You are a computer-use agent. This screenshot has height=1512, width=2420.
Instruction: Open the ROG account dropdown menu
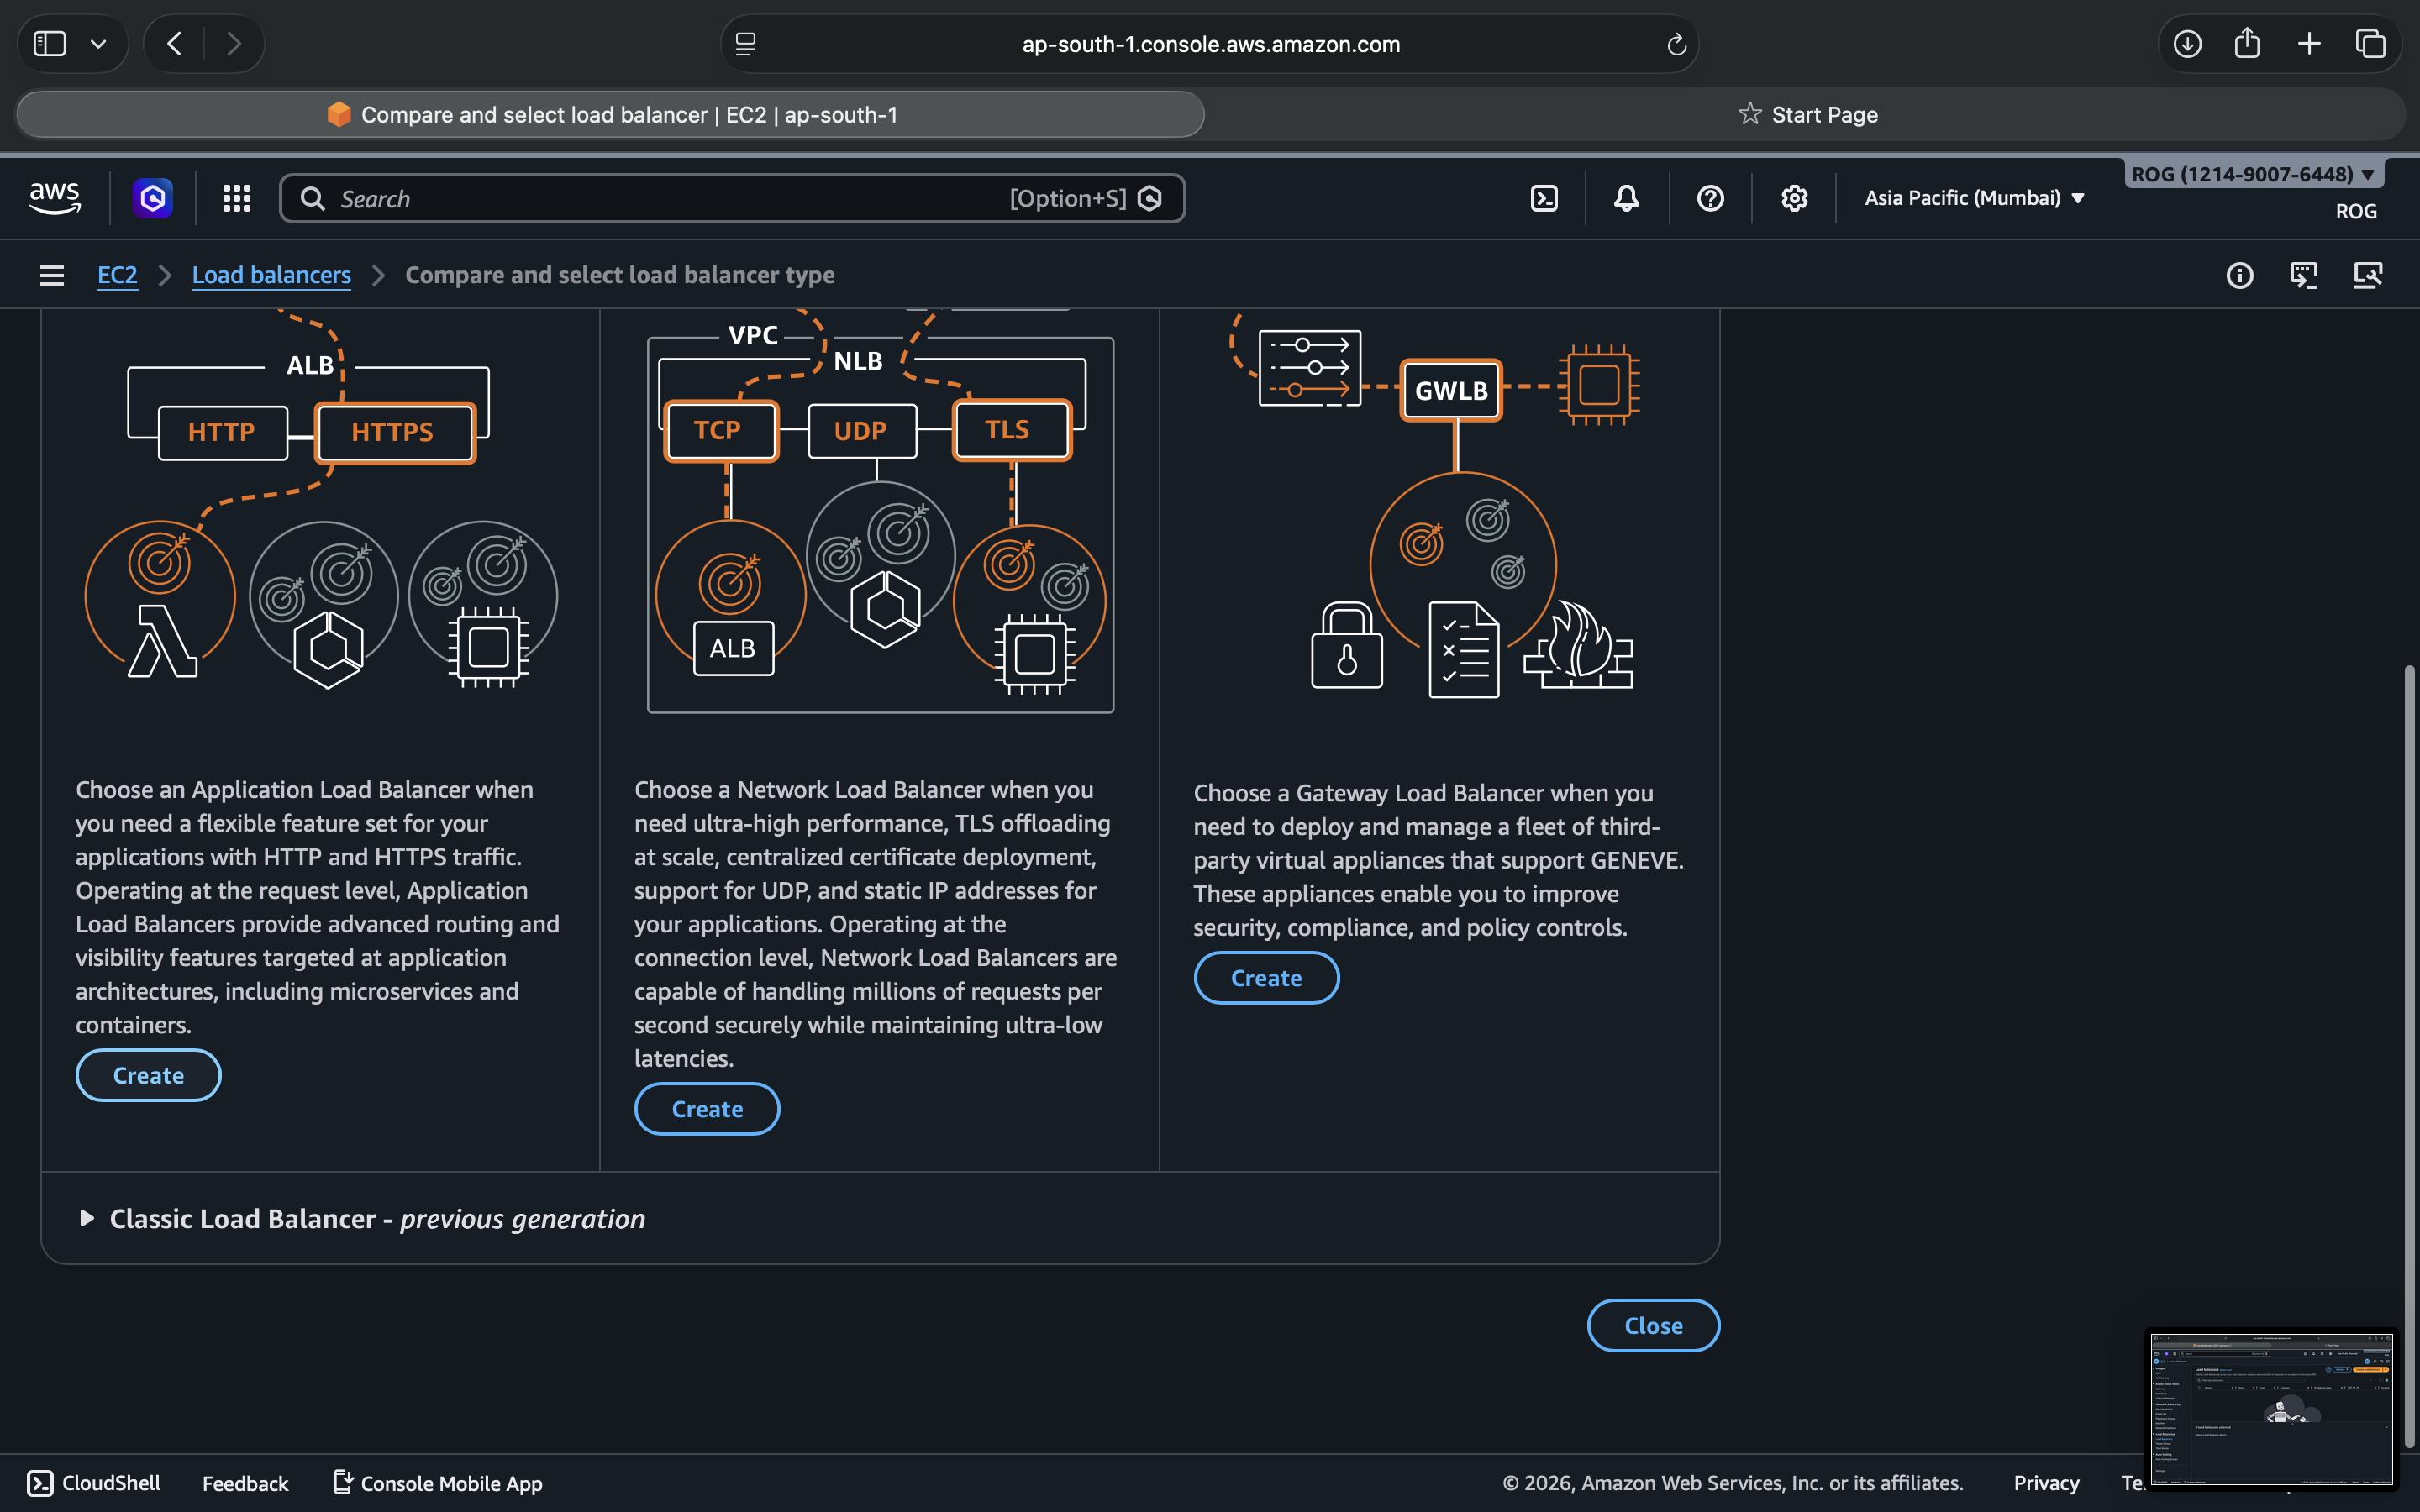2252,174
